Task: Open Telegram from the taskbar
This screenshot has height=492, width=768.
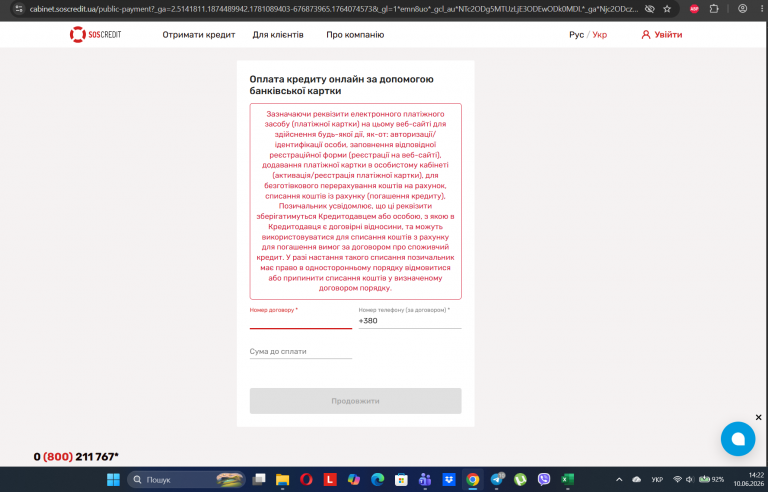Action: [497, 479]
